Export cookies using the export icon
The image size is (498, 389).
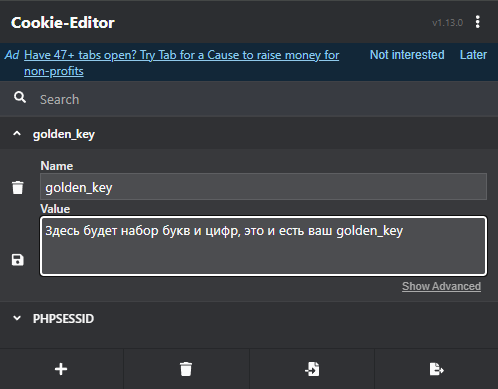(436, 369)
